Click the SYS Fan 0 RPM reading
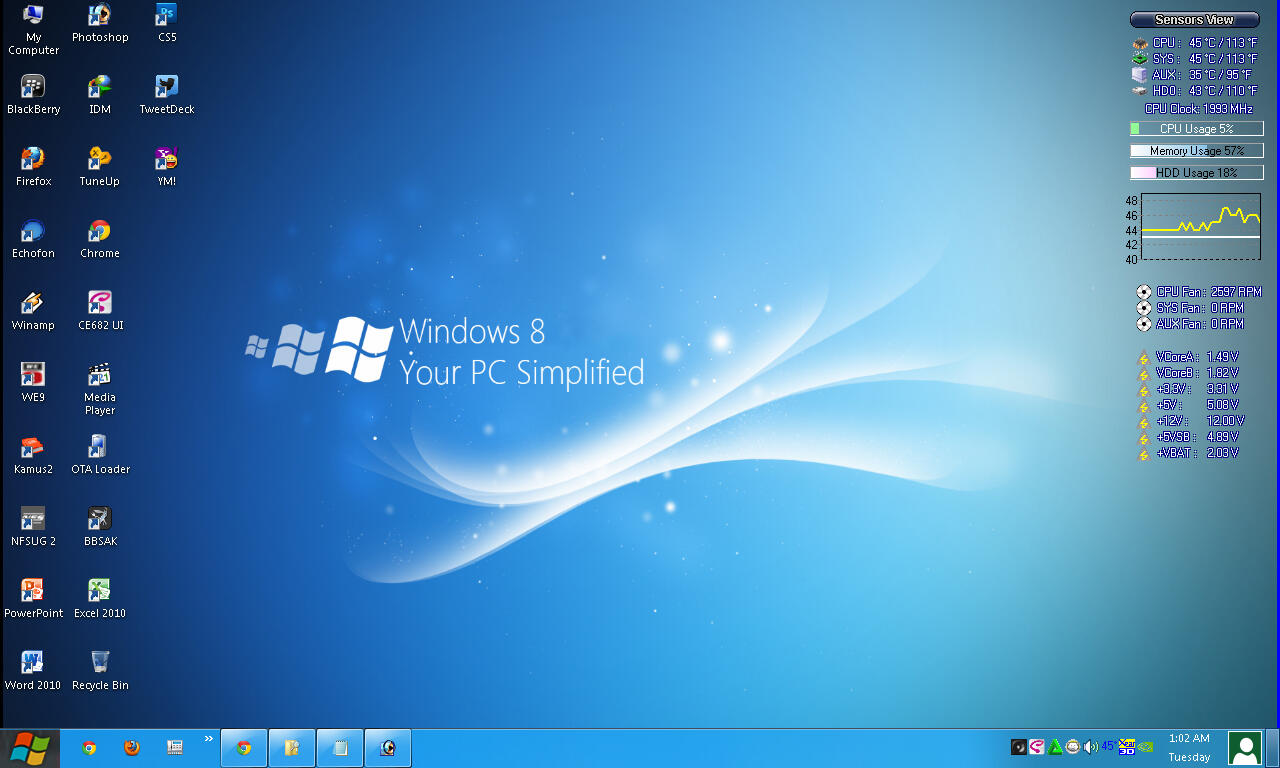 (1190, 308)
